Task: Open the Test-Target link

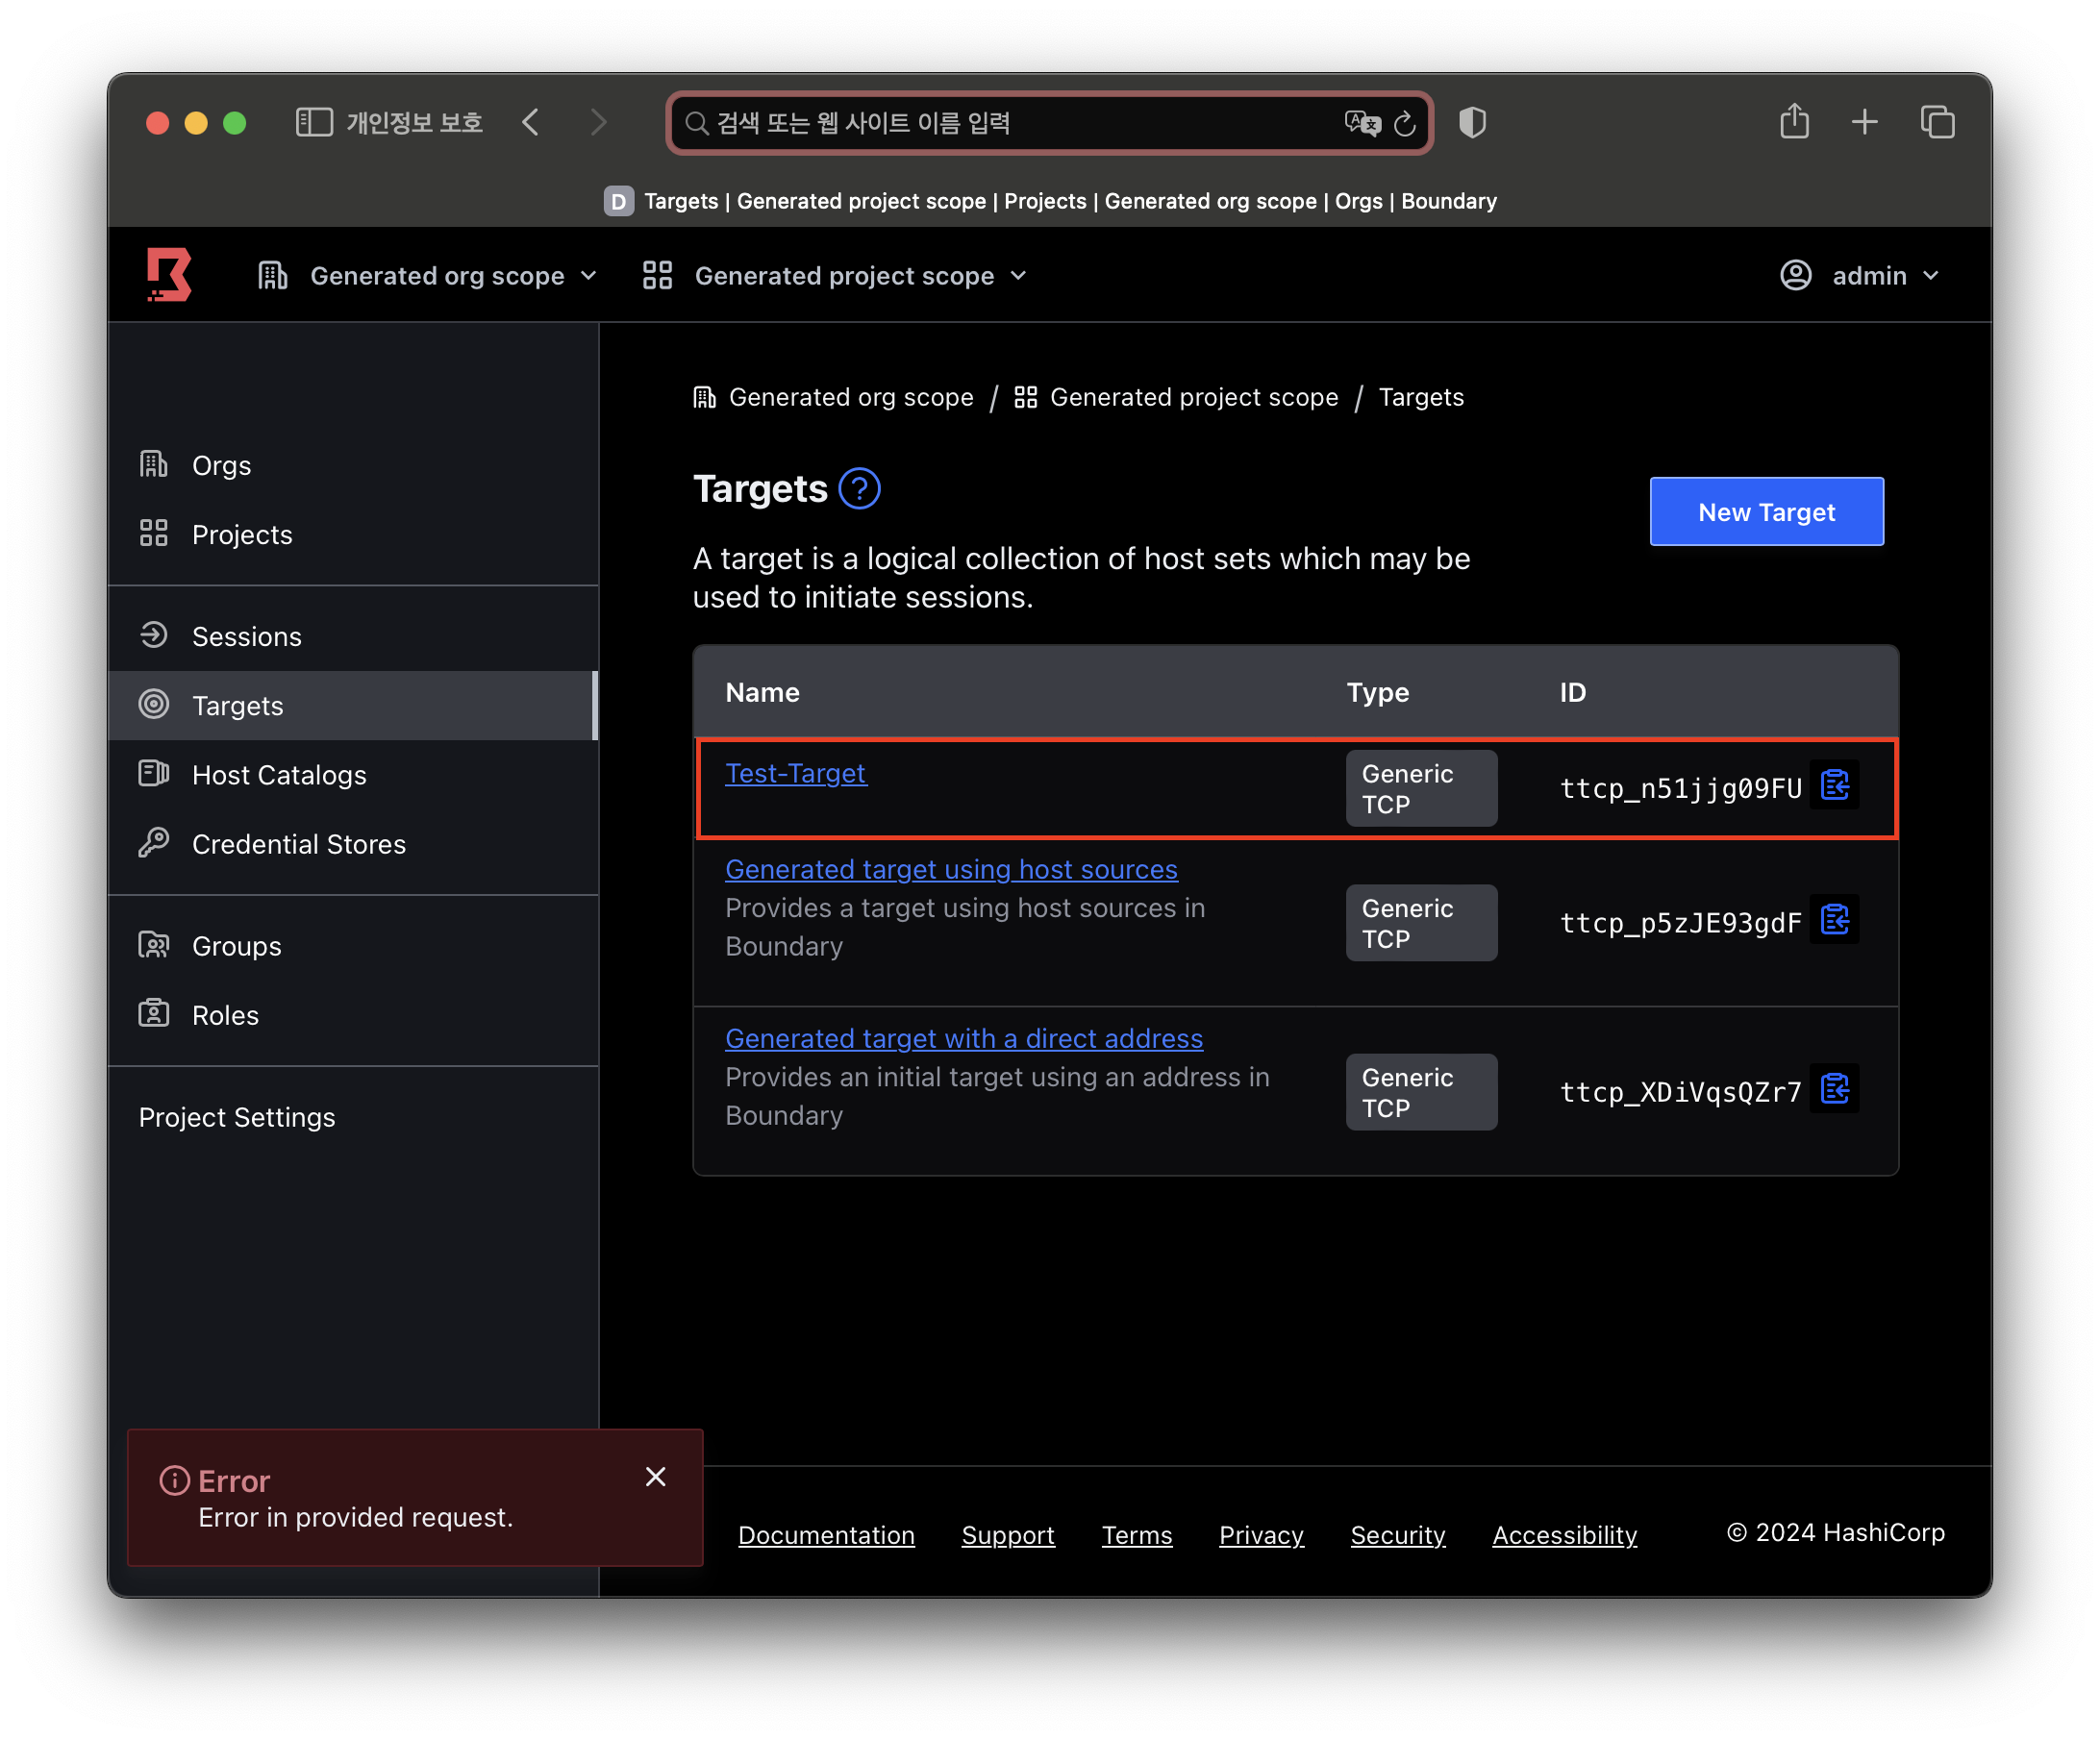Action: (x=795, y=773)
